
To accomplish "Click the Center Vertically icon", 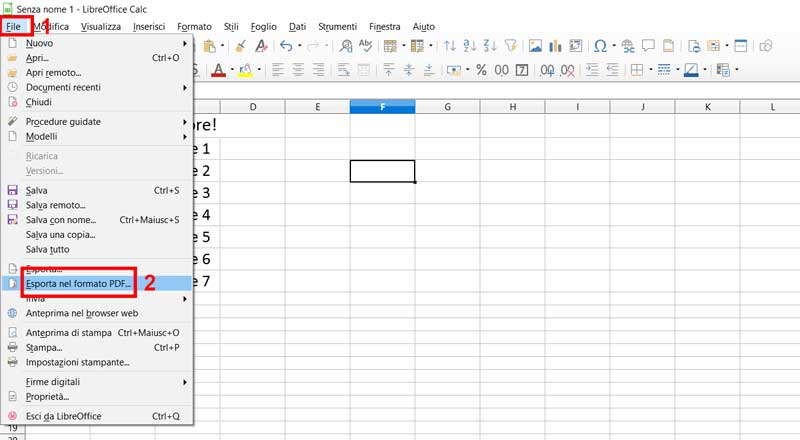I will [409, 70].
